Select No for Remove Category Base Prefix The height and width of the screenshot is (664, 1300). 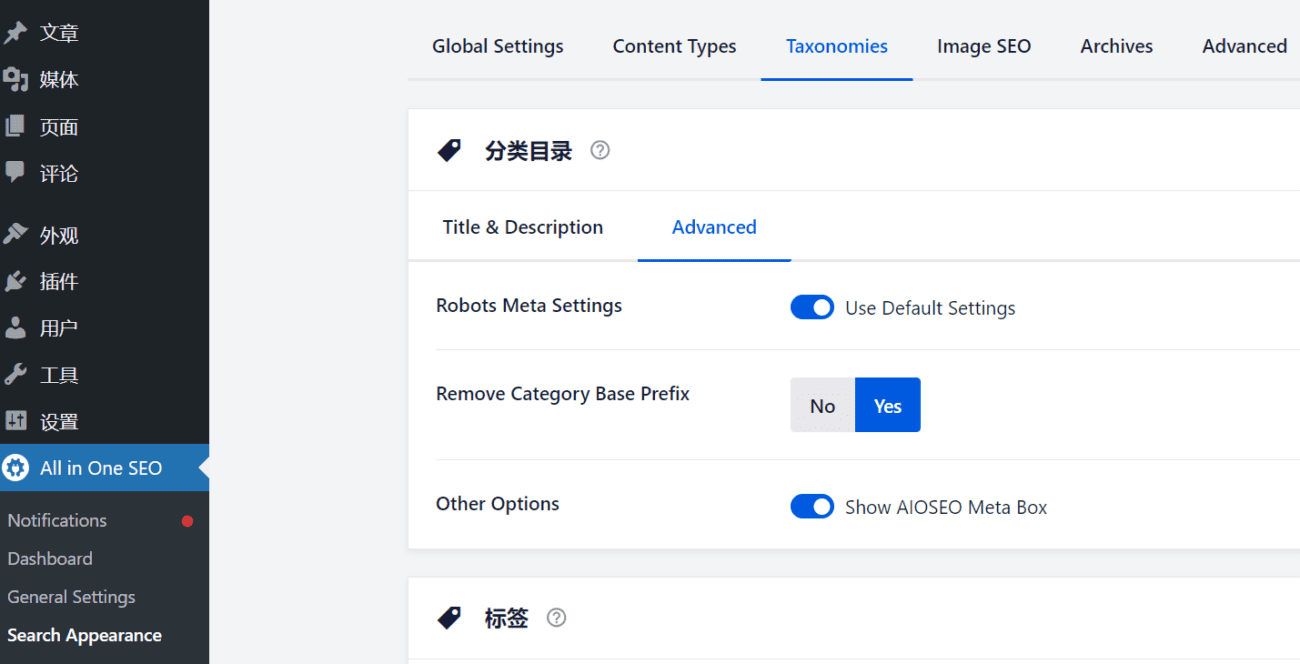click(x=822, y=405)
